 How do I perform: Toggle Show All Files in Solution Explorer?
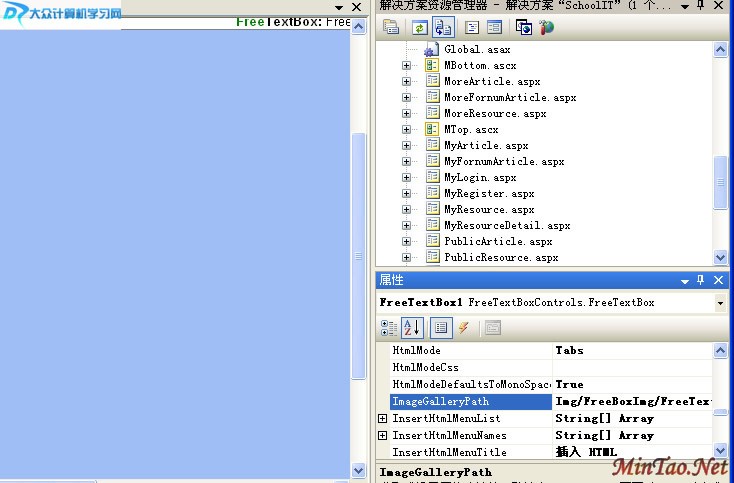(x=442, y=27)
